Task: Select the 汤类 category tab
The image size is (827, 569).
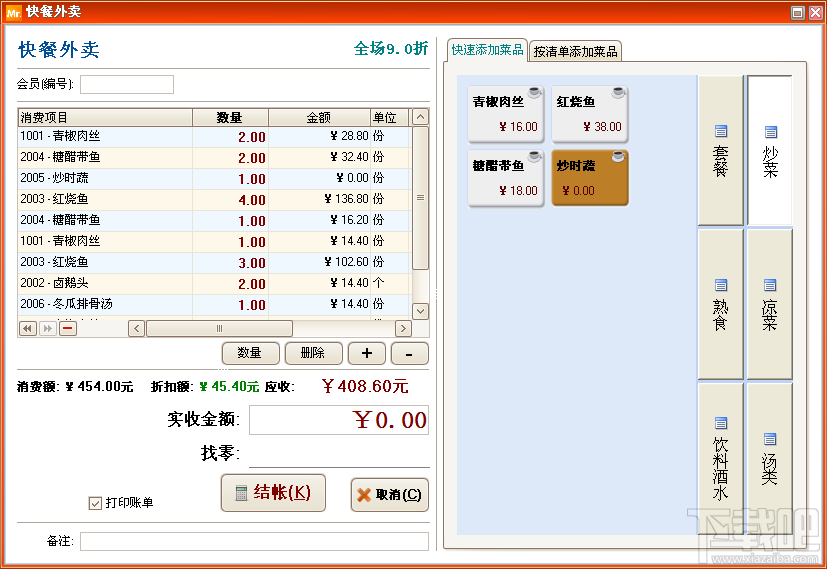Action: point(770,458)
